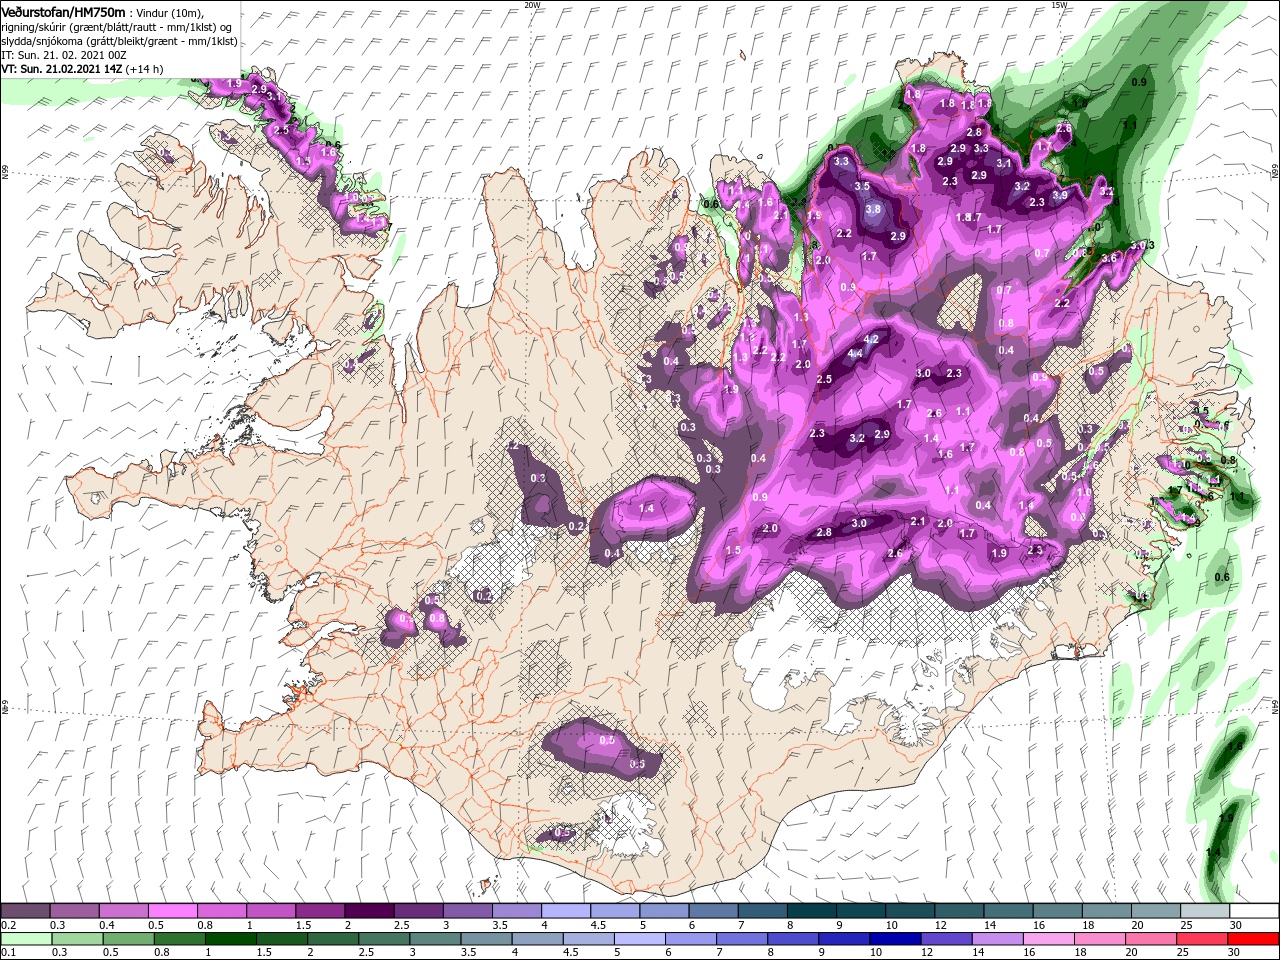The image size is (1280, 960).
Task: Click the 30 label in lower legend row
Action: tap(1233, 952)
